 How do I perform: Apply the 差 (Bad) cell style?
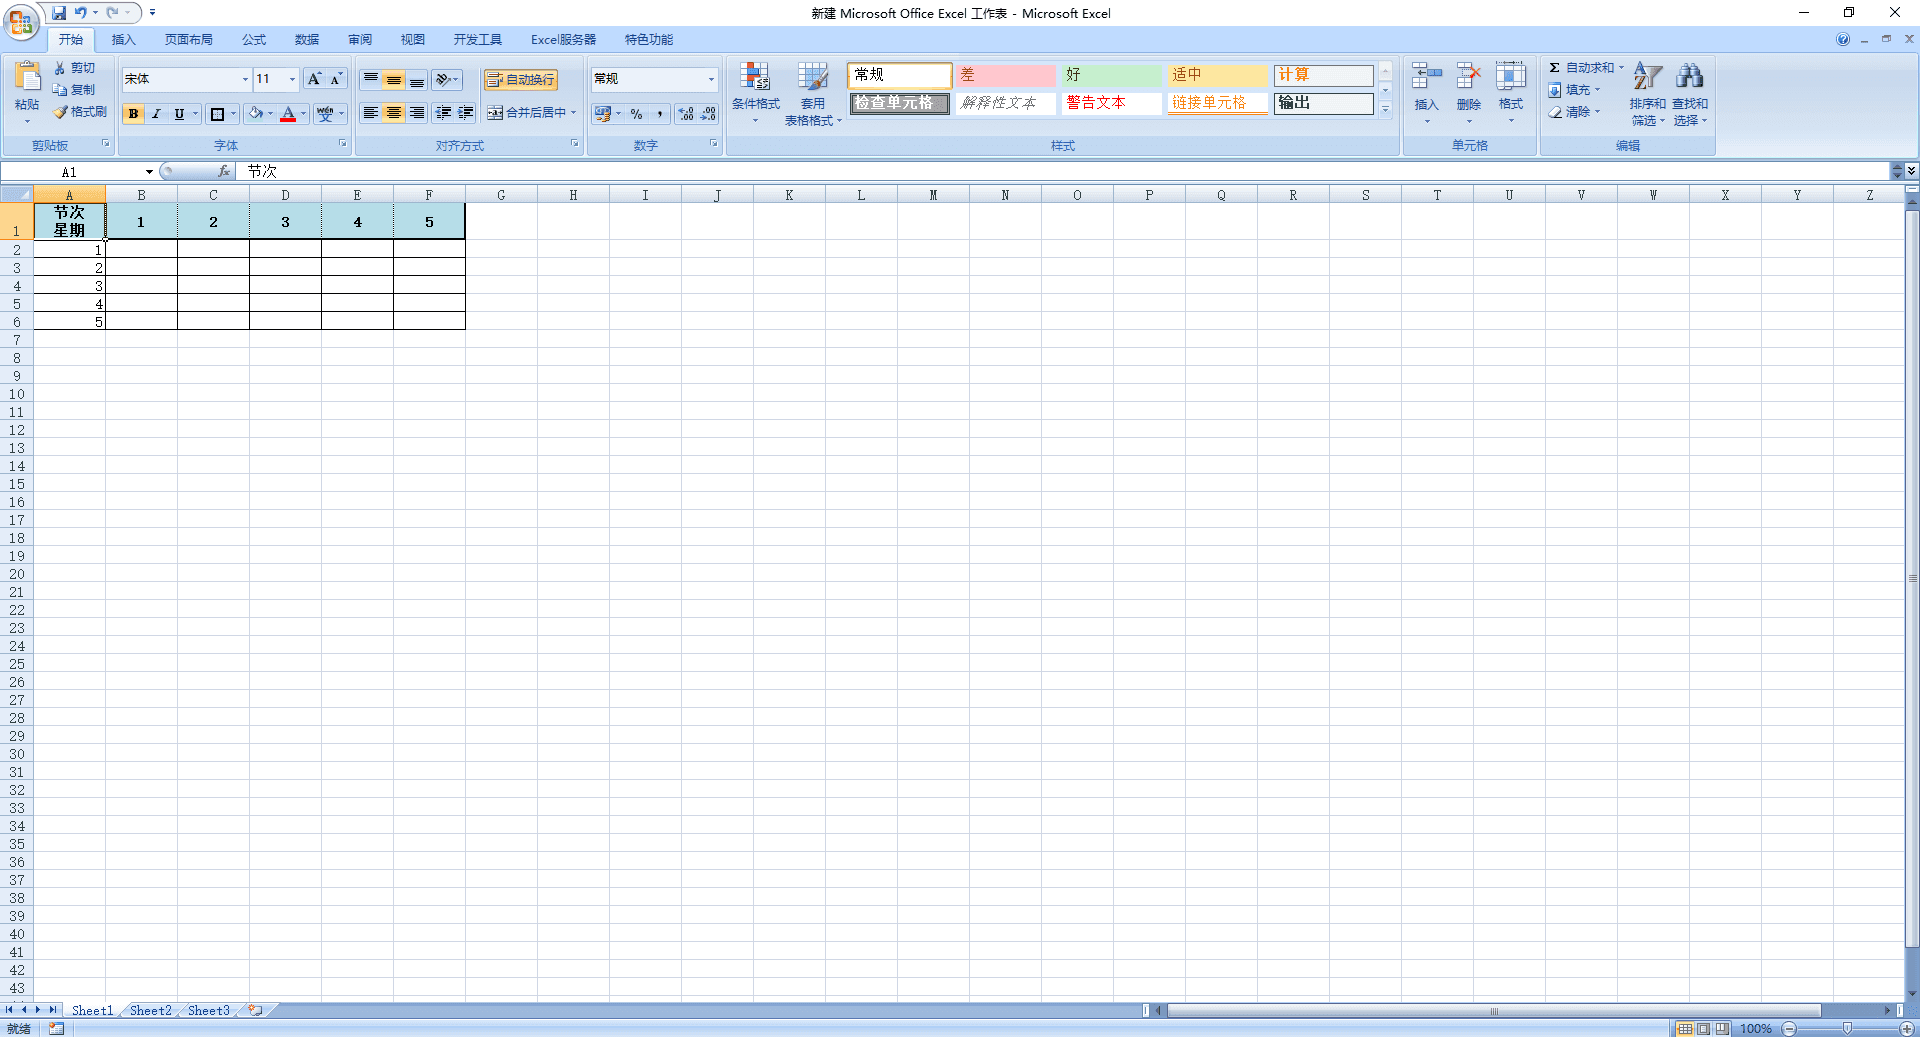(x=1005, y=75)
